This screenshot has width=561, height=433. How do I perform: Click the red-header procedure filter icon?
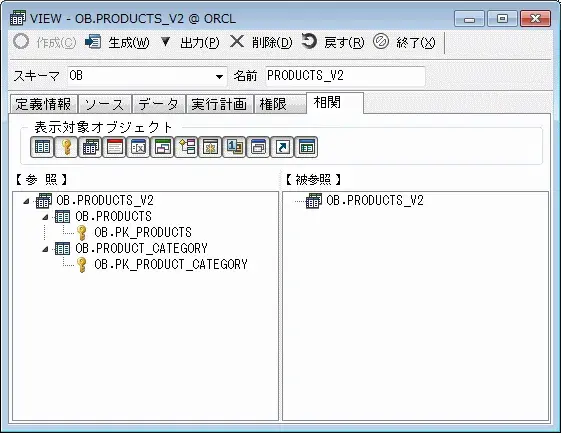pos(114,147)
